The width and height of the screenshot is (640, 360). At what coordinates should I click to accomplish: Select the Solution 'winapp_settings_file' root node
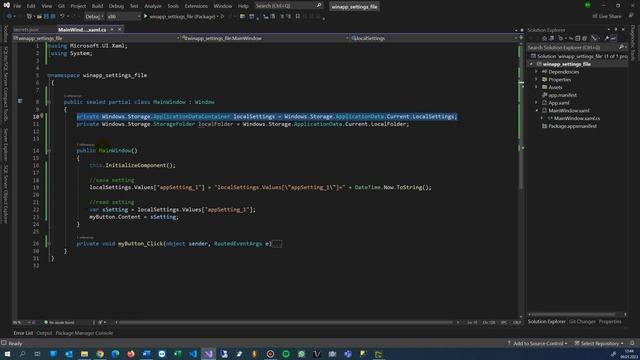(582, 56)
